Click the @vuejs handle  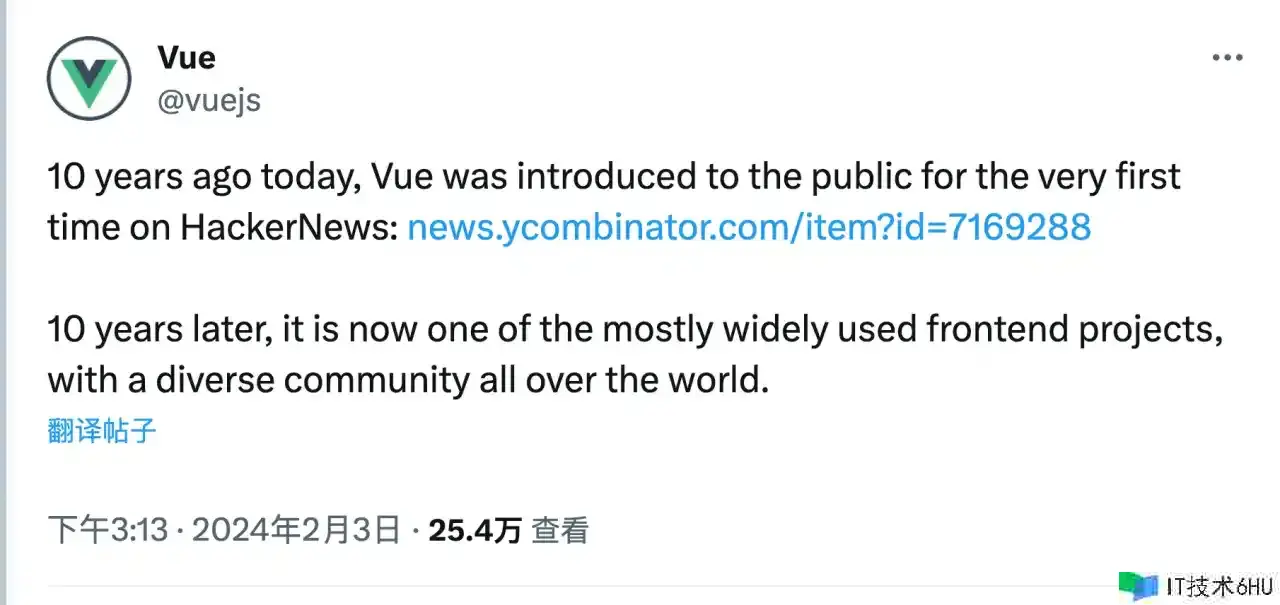[x=209, y=100]
